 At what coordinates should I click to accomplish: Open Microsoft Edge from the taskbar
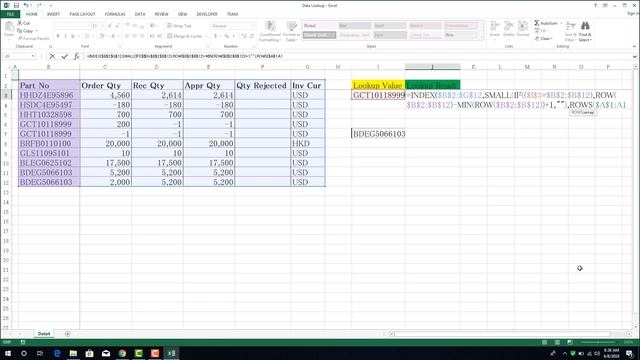(x=57, y=353)
